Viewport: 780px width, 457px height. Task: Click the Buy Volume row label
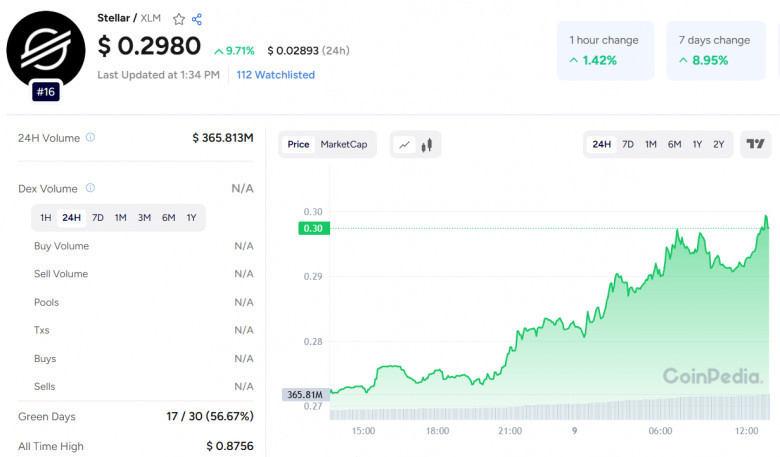[x=61, y=246]
